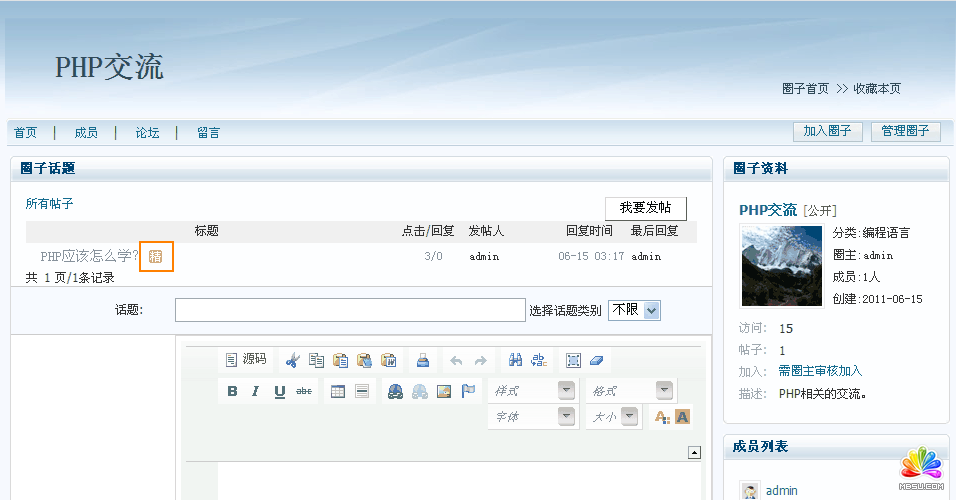Open the text color picker icon

click(x=661, y=417)
